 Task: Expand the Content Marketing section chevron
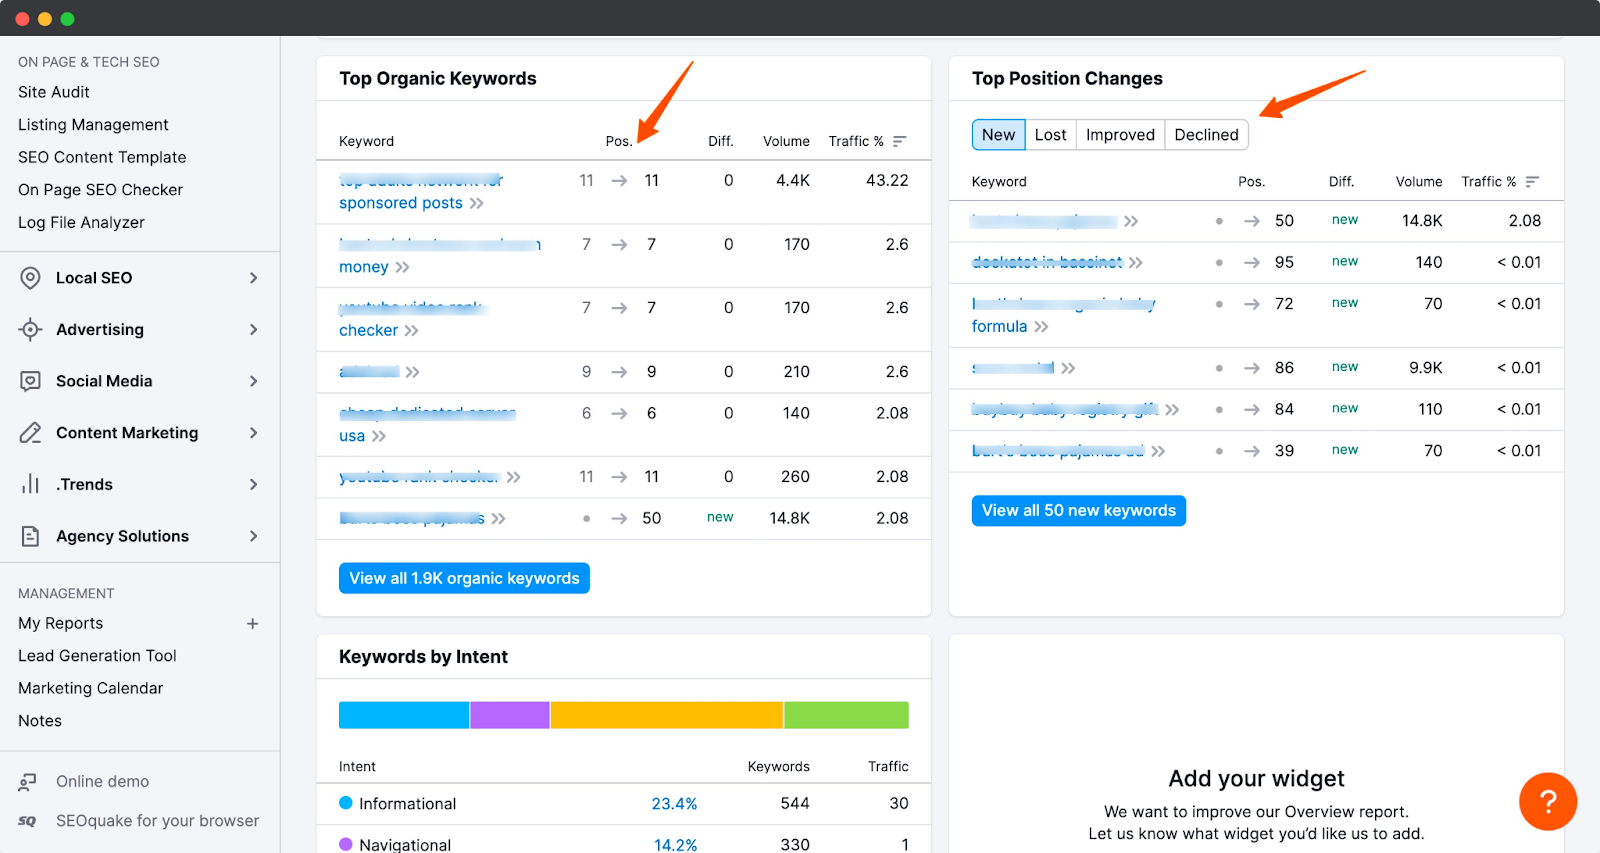pyautogui.click(x=253, y=433)
